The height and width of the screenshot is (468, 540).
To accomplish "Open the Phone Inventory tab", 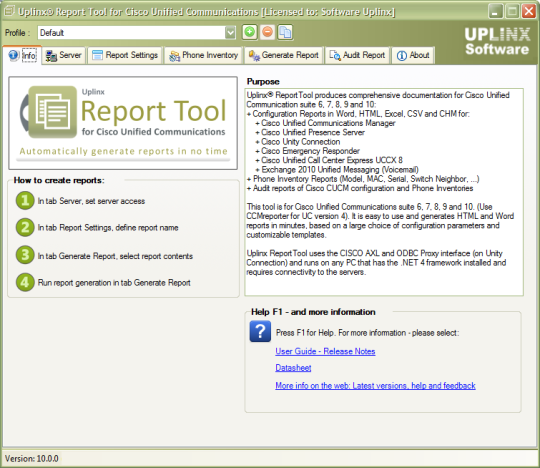I will point(204,55).
